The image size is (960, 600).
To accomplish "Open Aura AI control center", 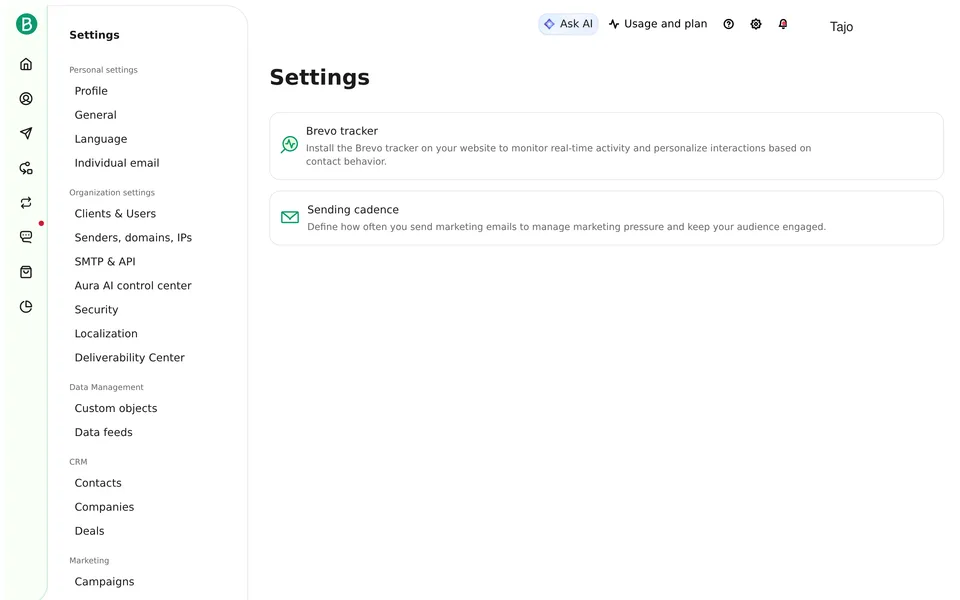I will pos(133,285).
